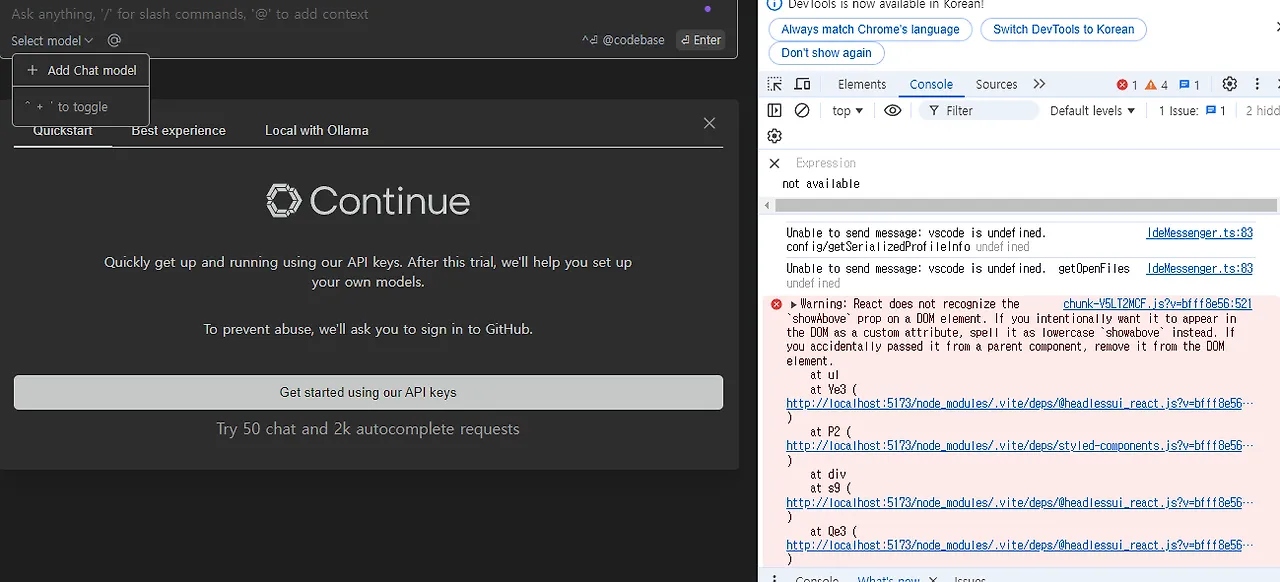Image resolution: width=1280 pixels, height=582 pixels.
Task: Open console settings gear below the toolbar
Action: coord(775,136)
